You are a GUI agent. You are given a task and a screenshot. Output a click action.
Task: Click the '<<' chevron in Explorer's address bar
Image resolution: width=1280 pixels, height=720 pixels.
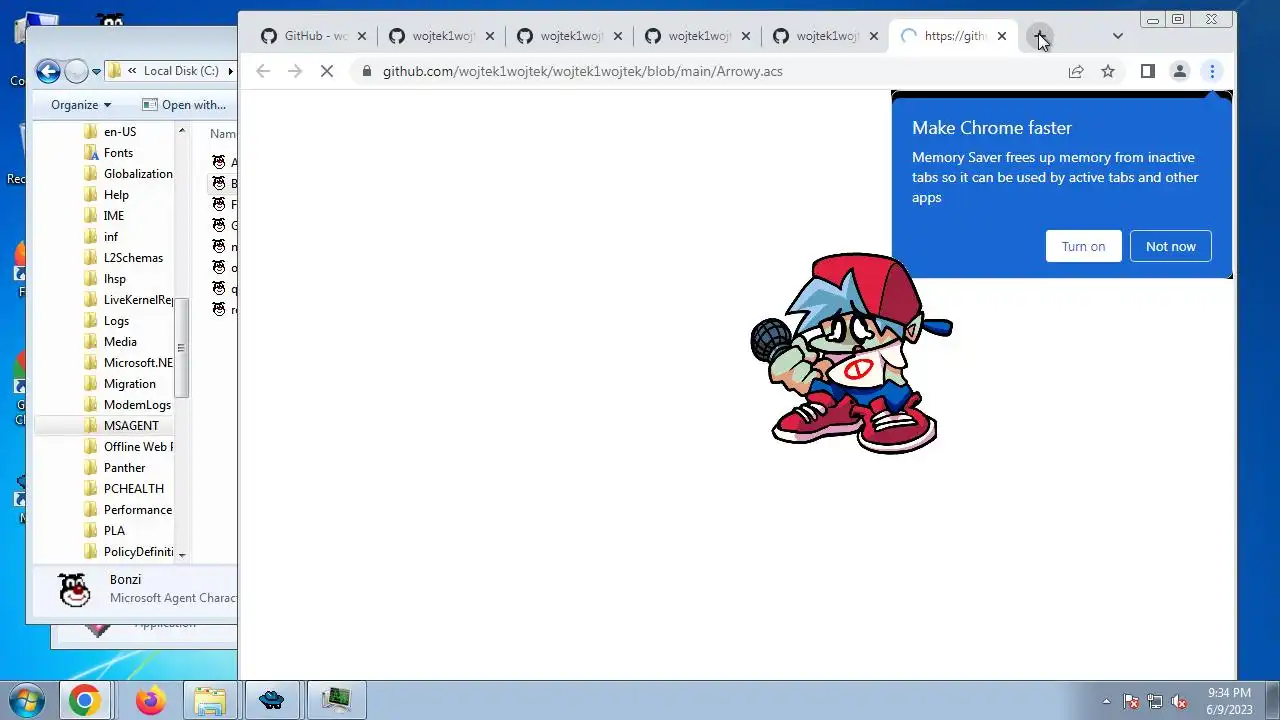132,71
